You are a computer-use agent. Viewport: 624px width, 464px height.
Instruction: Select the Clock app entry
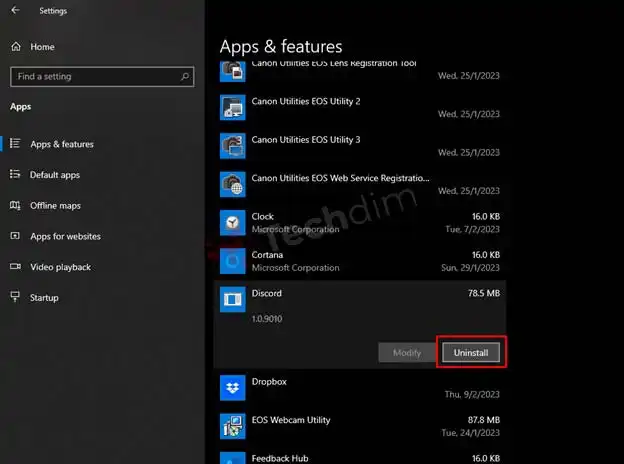click(360, 222)
